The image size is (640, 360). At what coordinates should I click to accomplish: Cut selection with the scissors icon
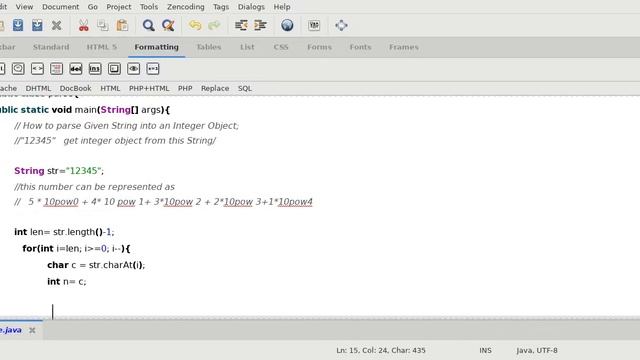pyautogui.click(x=84, y=25)
